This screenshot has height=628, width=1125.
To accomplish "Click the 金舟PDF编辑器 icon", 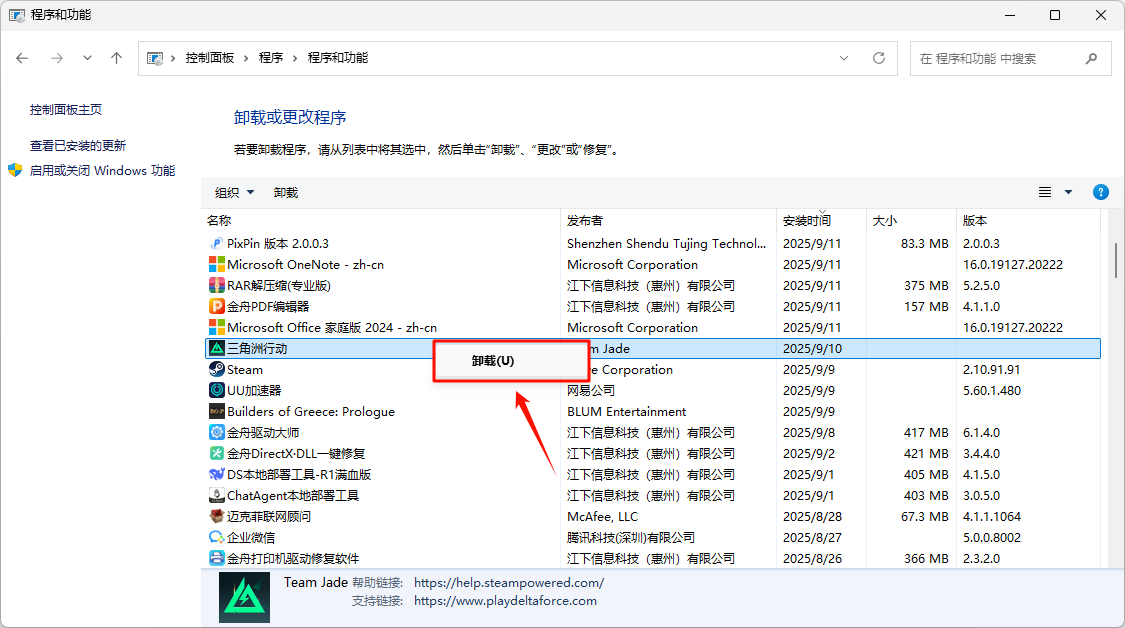I will (216, 306).
